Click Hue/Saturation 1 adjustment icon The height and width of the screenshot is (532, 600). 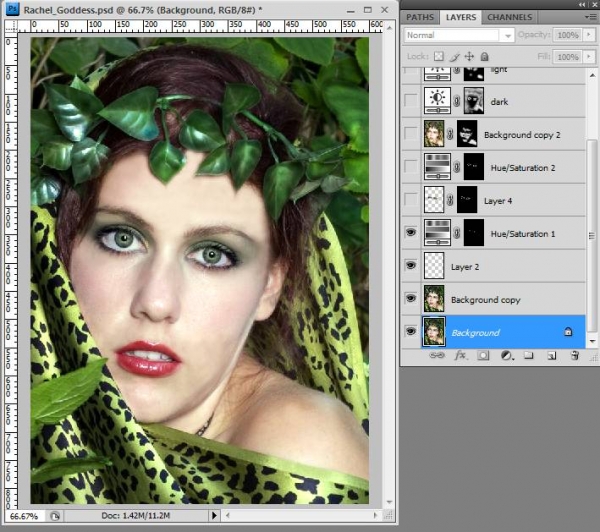(x=437, y=233)
